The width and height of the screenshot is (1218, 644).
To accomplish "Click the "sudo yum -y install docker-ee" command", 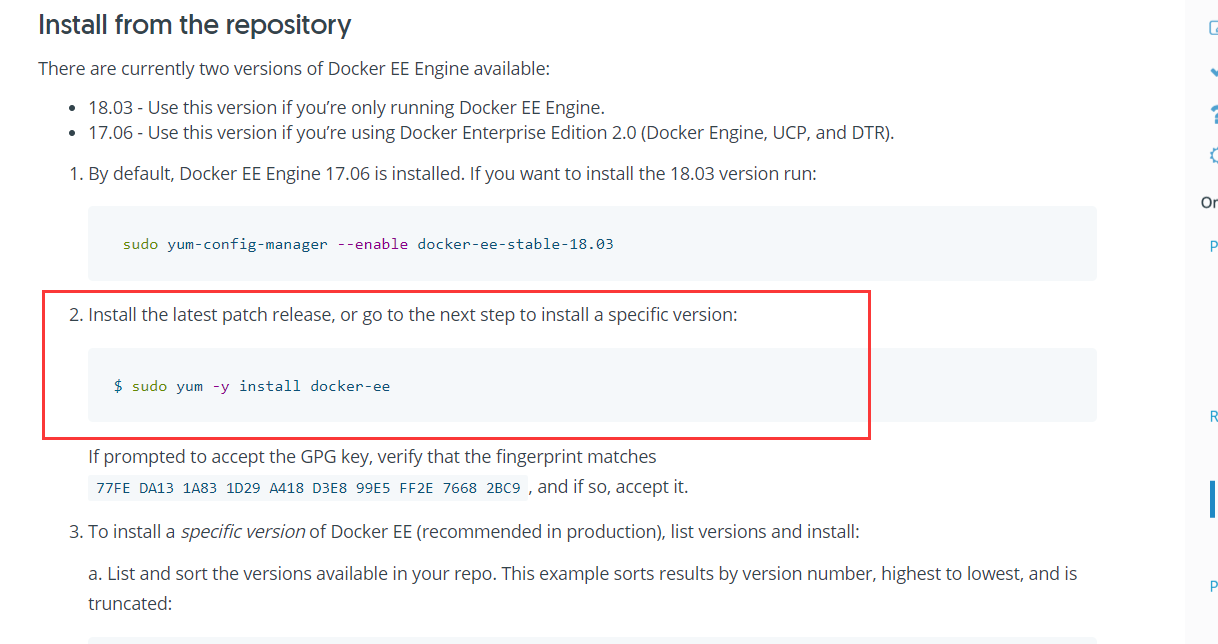I will coord(251,386).
